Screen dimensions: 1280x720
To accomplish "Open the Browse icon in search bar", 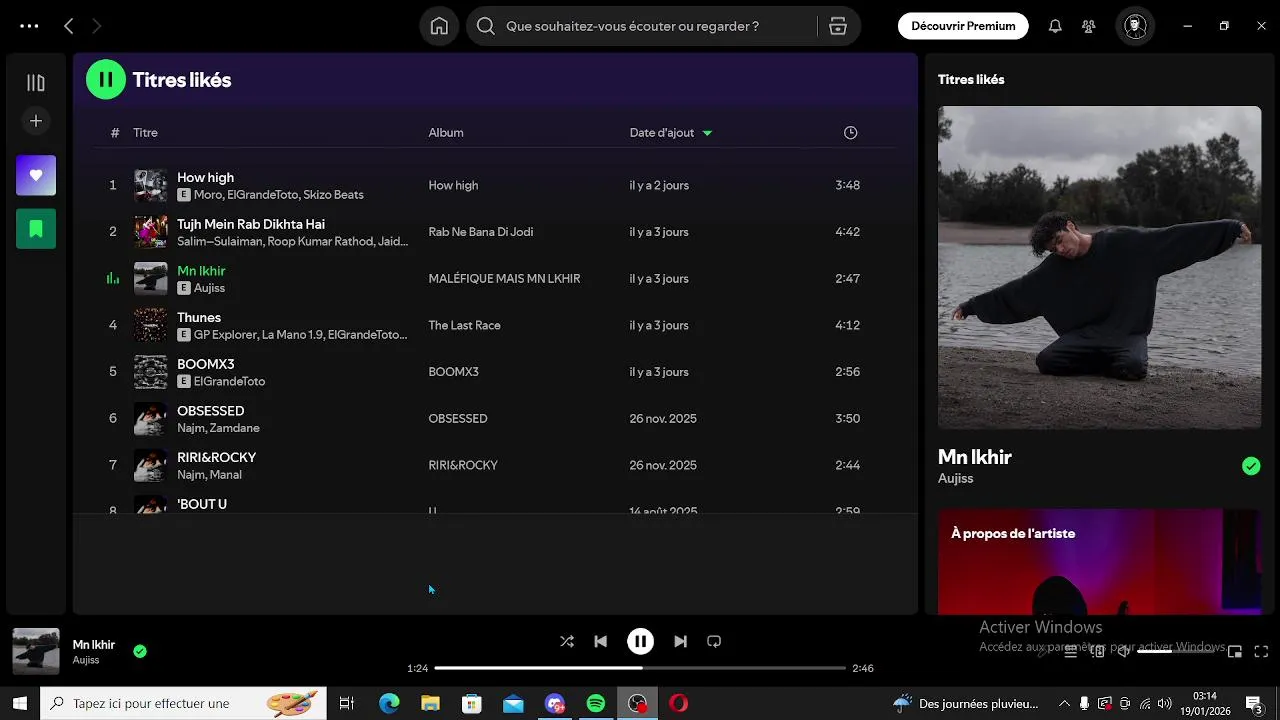I will click(838, 26).
